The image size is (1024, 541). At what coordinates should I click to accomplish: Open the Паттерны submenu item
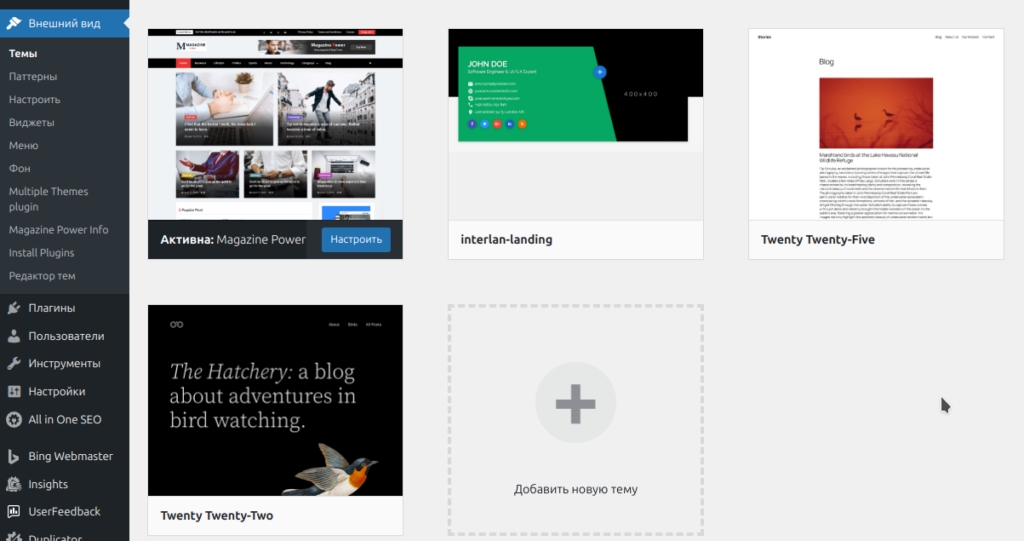click(33, 76)
